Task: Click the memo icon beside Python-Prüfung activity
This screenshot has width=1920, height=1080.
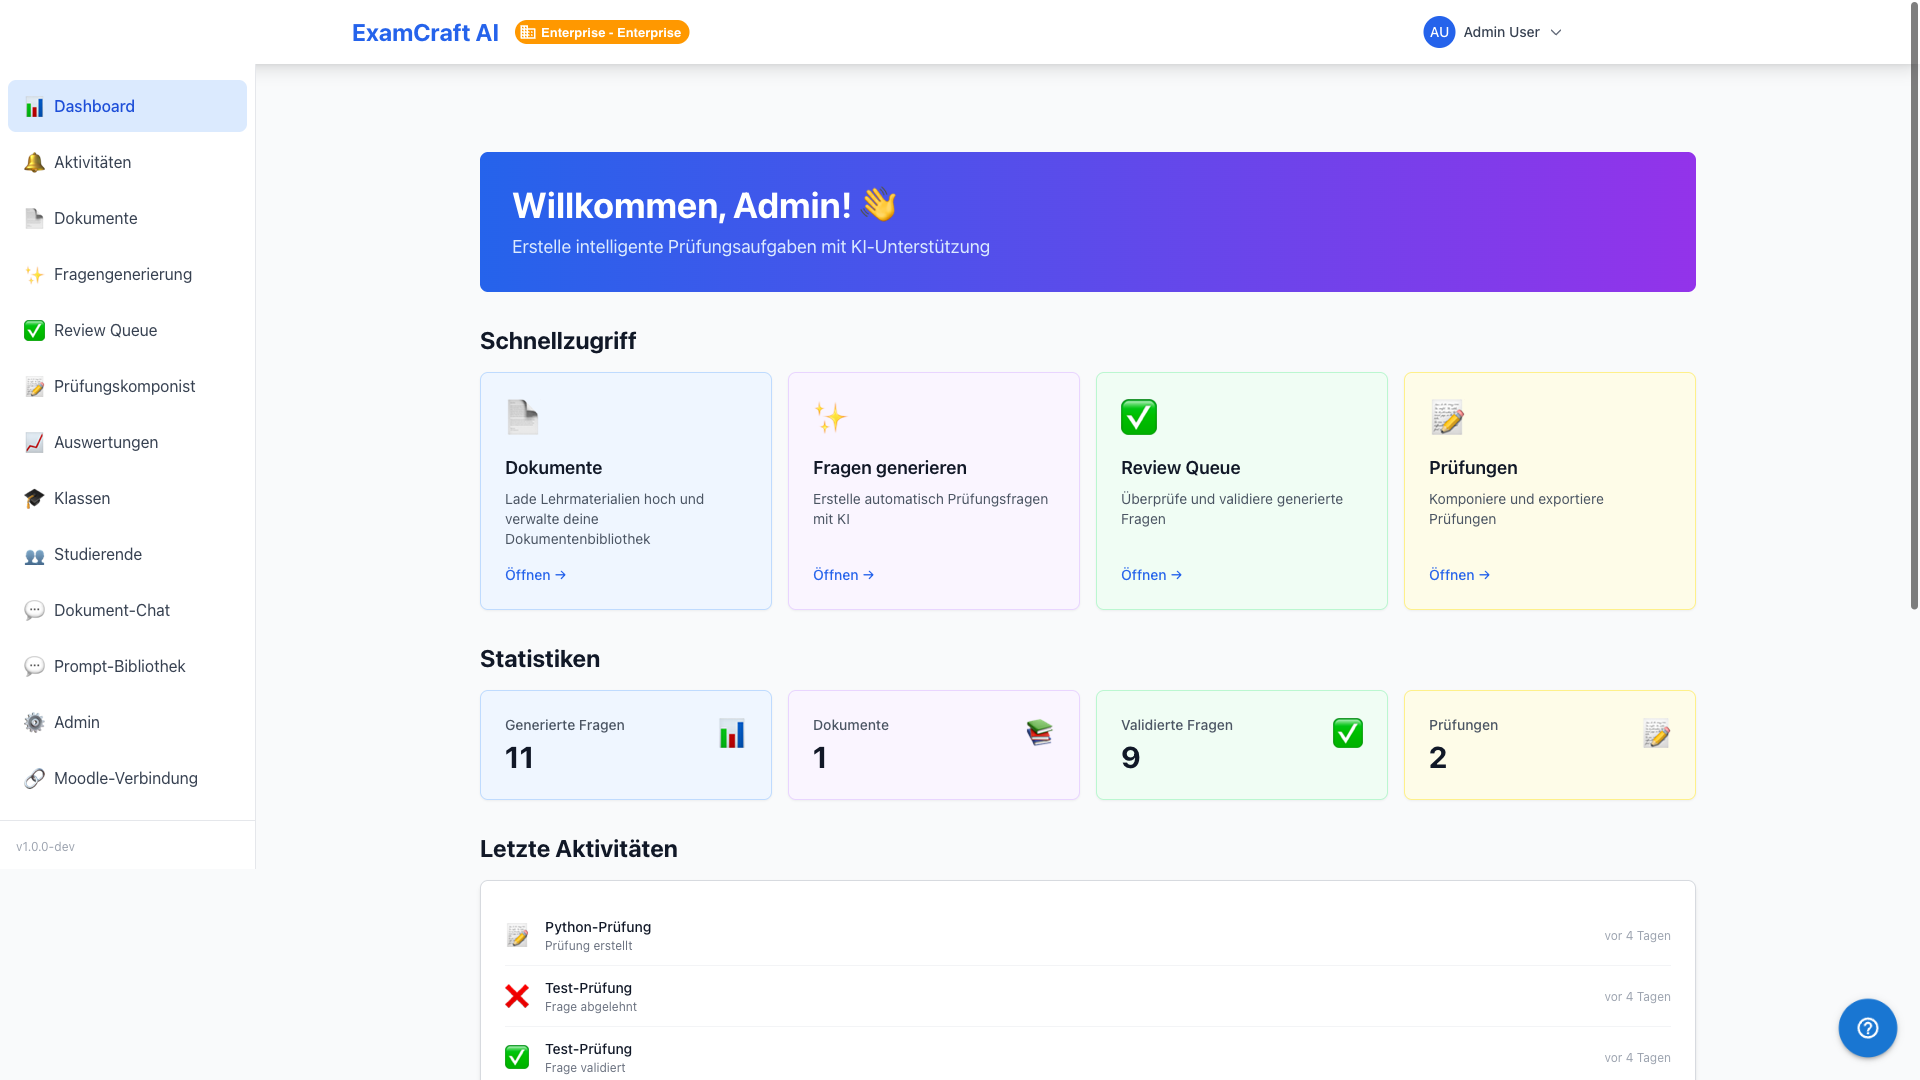Action: (517, 935)
